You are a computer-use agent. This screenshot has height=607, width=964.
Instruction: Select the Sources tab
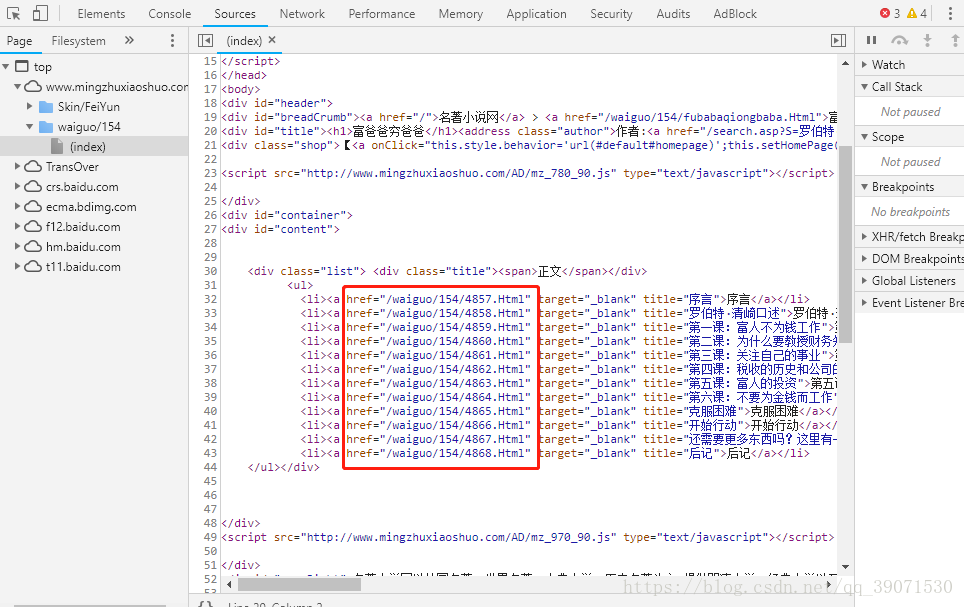235,14
